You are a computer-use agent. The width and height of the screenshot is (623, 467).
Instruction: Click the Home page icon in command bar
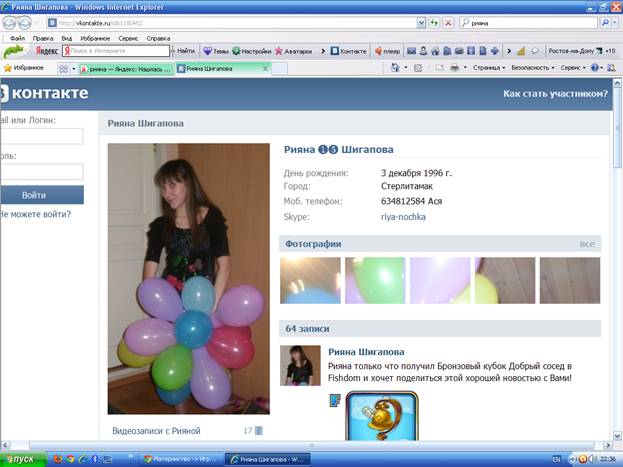(395, 68)
